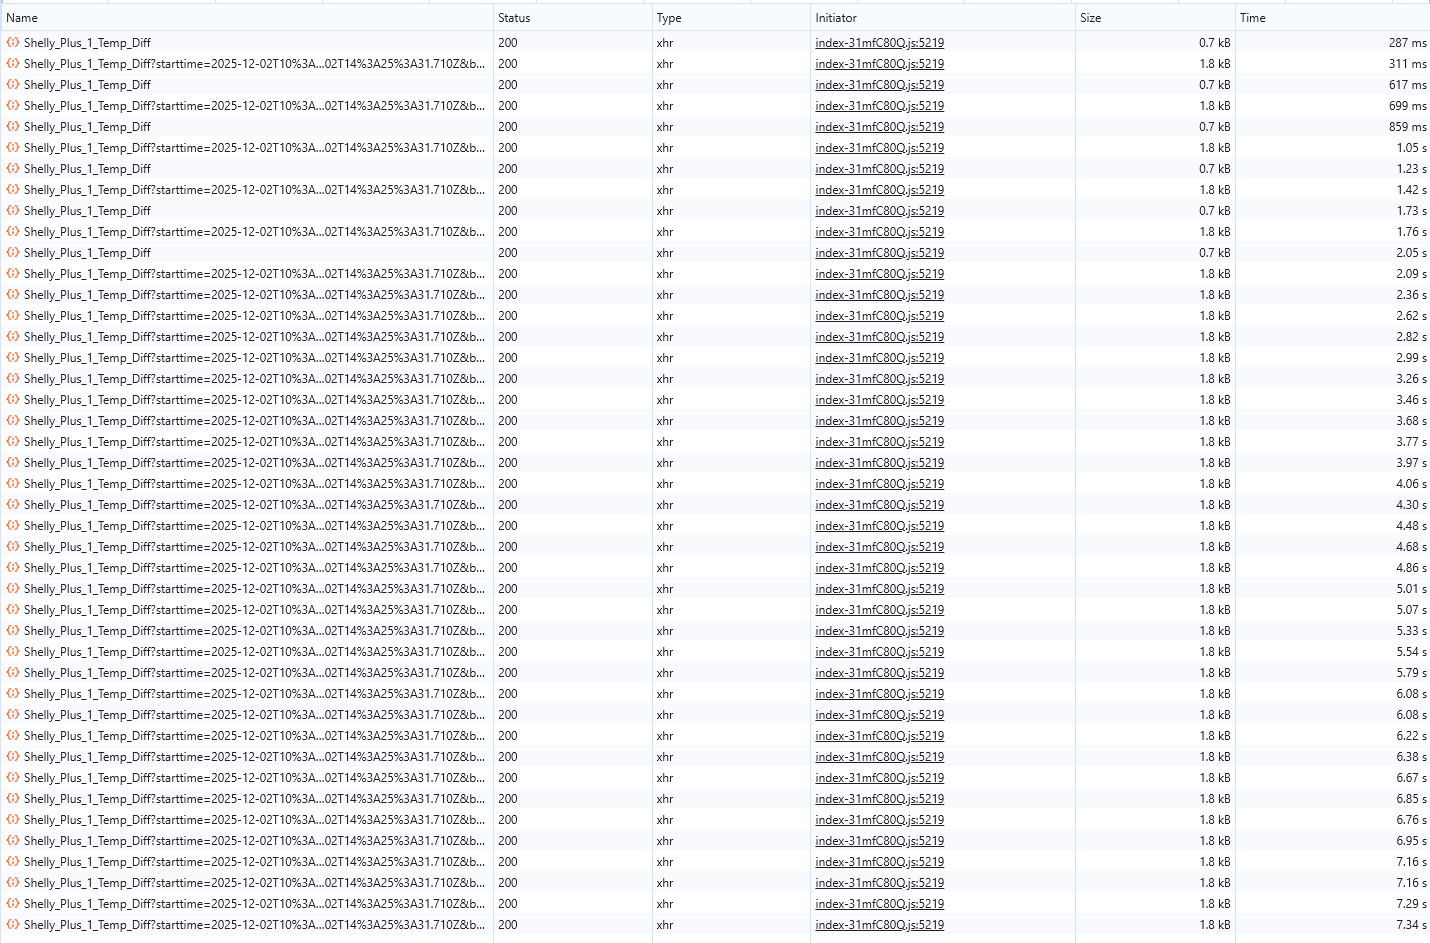
Task: Pick the xhr icon of the 3.26 s request
Action: tap(13, 379)
